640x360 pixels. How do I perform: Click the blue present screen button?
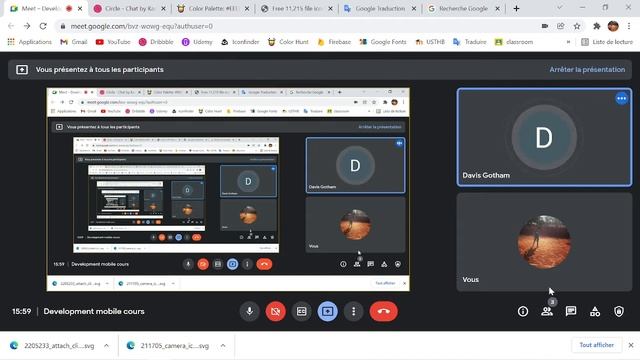327,311
